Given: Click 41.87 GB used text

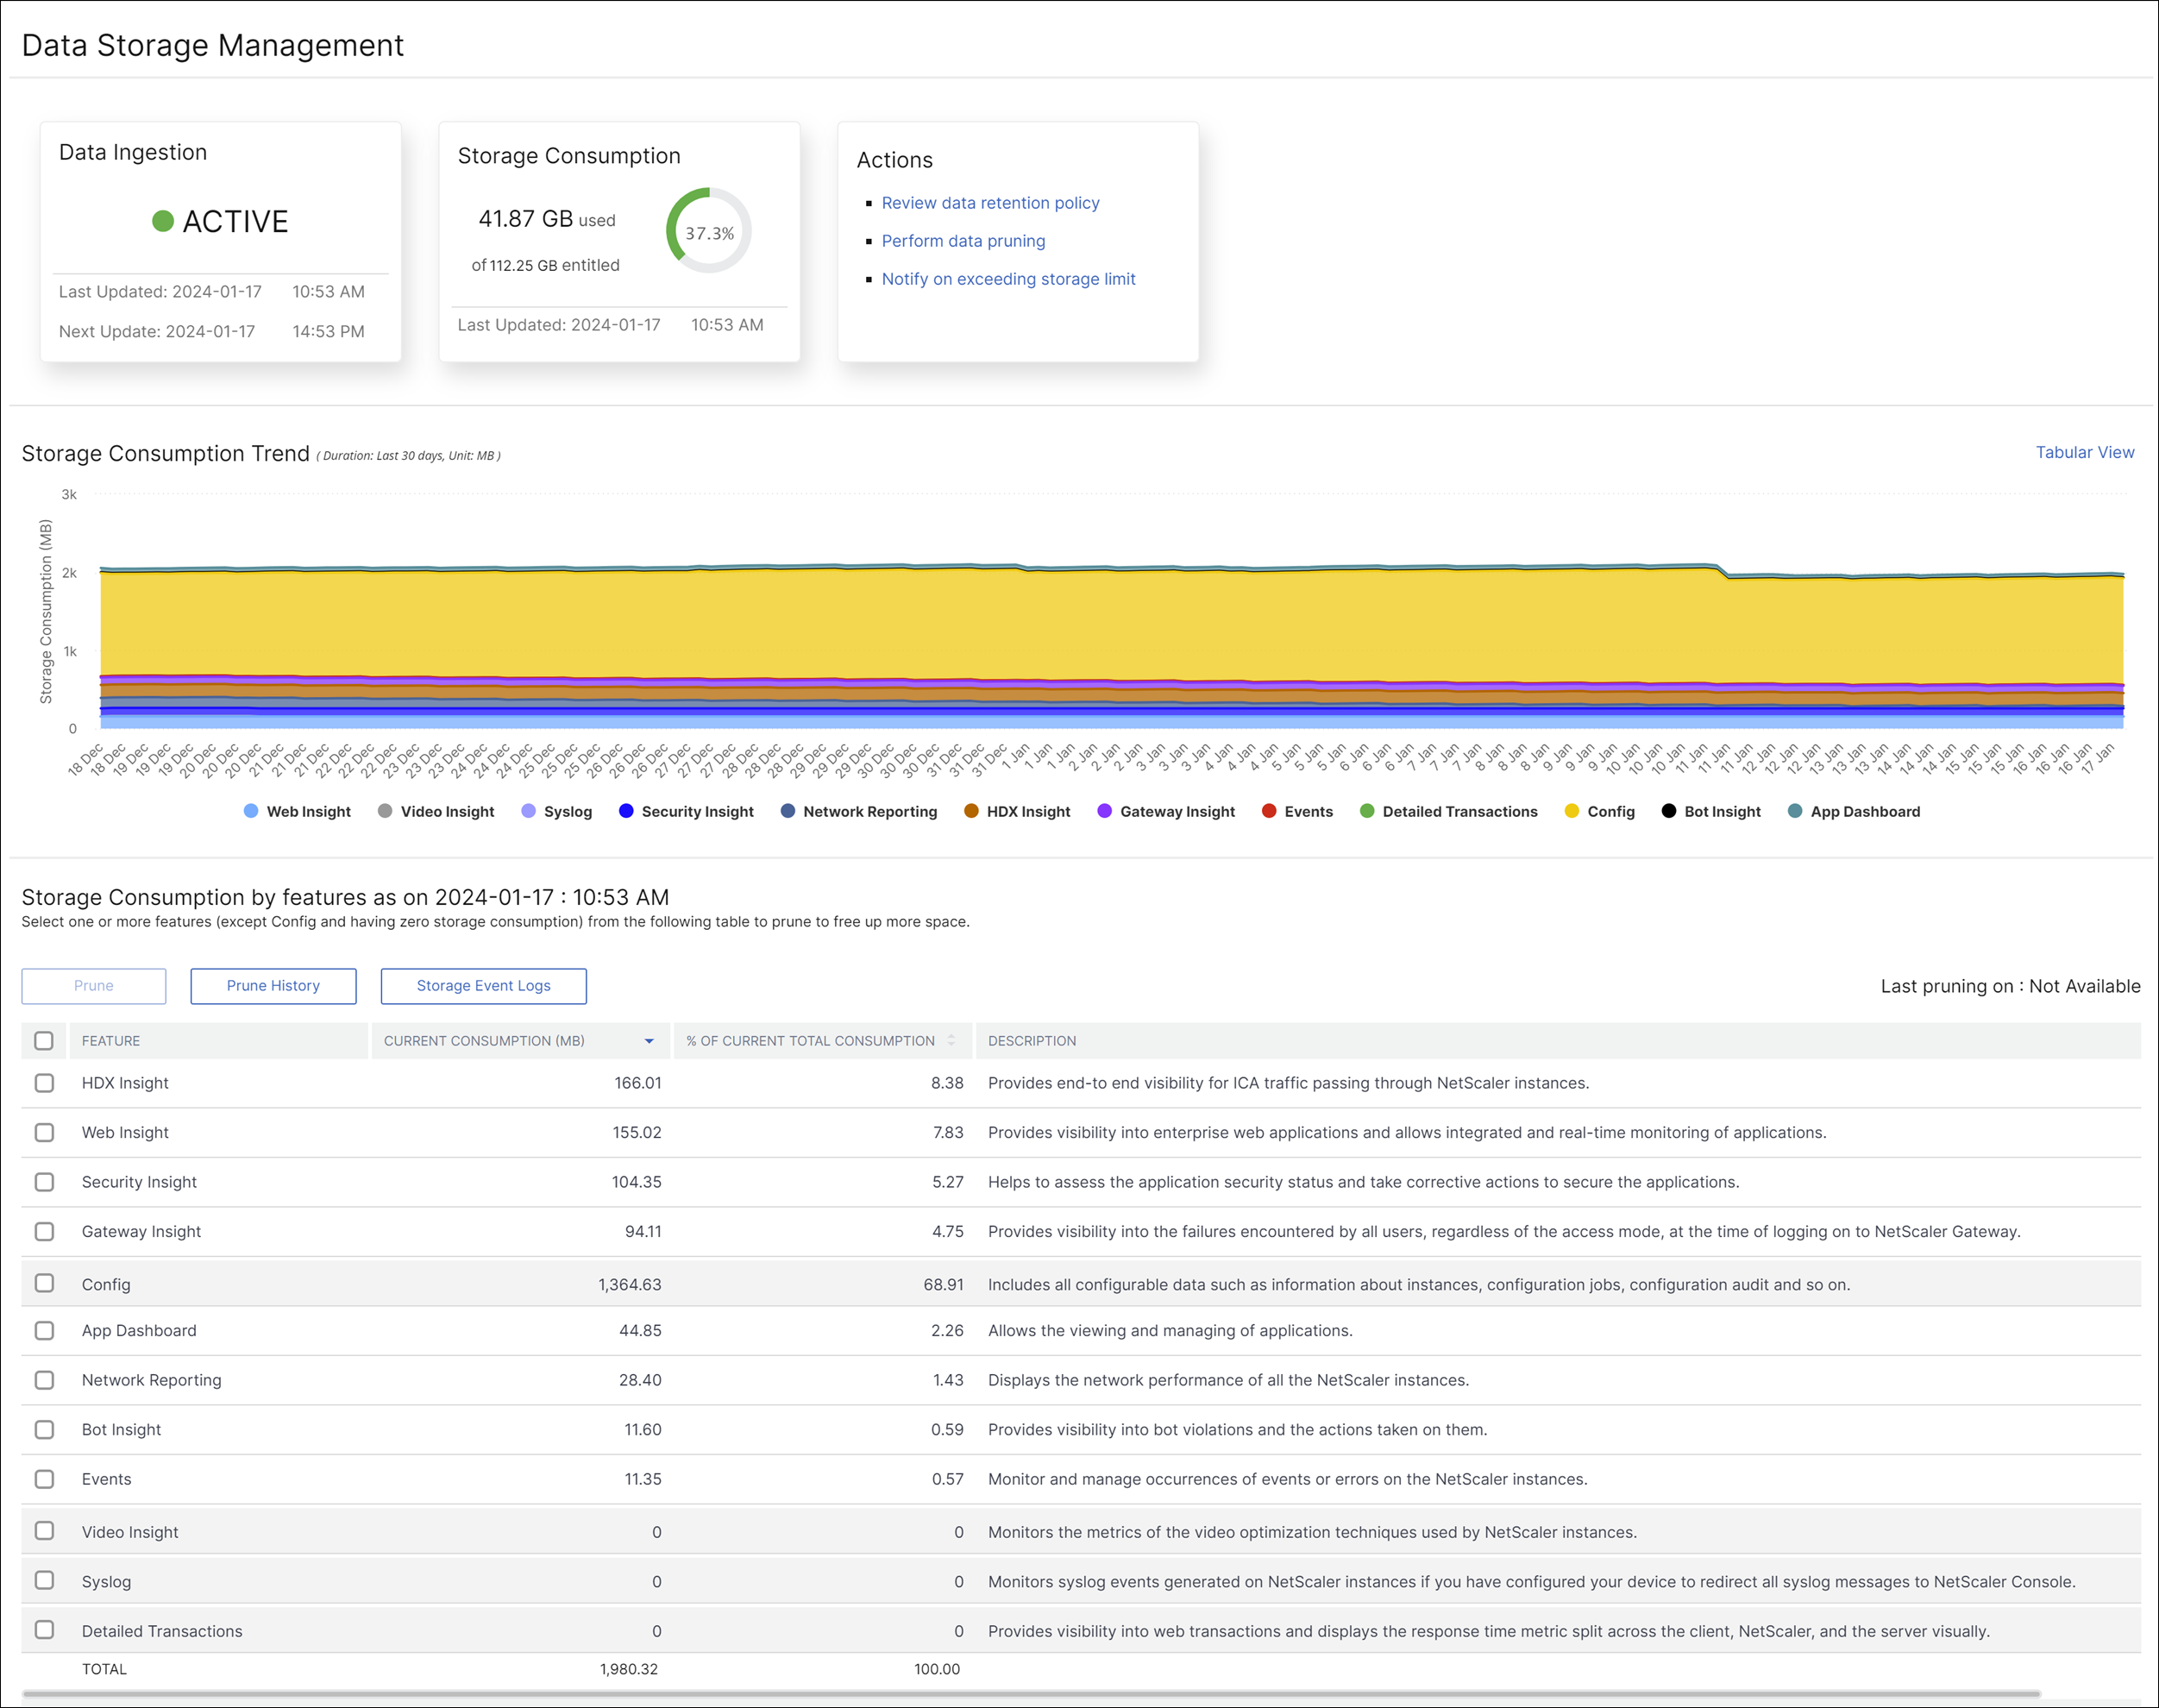Looking at the screenshot, I should point(547,219).
